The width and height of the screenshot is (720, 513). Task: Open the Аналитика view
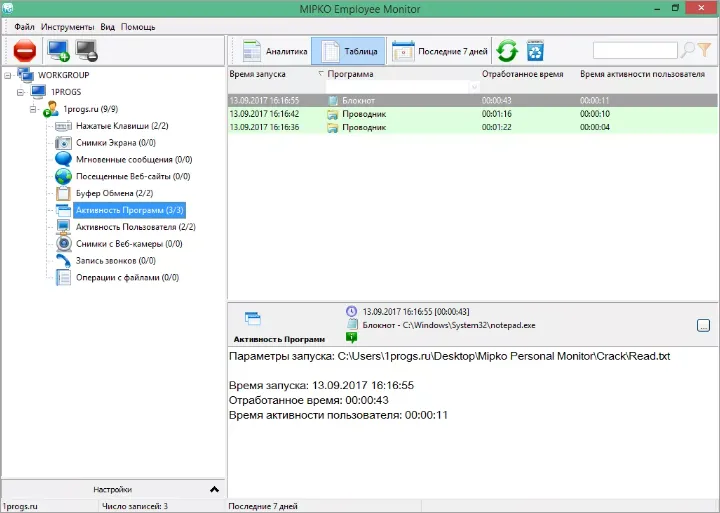[275, 51]
